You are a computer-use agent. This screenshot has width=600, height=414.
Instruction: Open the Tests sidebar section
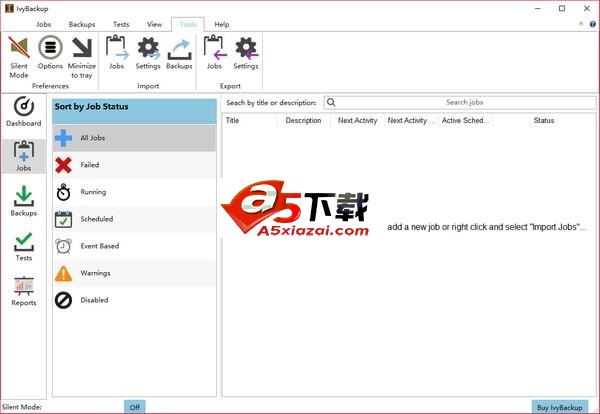coord(24,246)
